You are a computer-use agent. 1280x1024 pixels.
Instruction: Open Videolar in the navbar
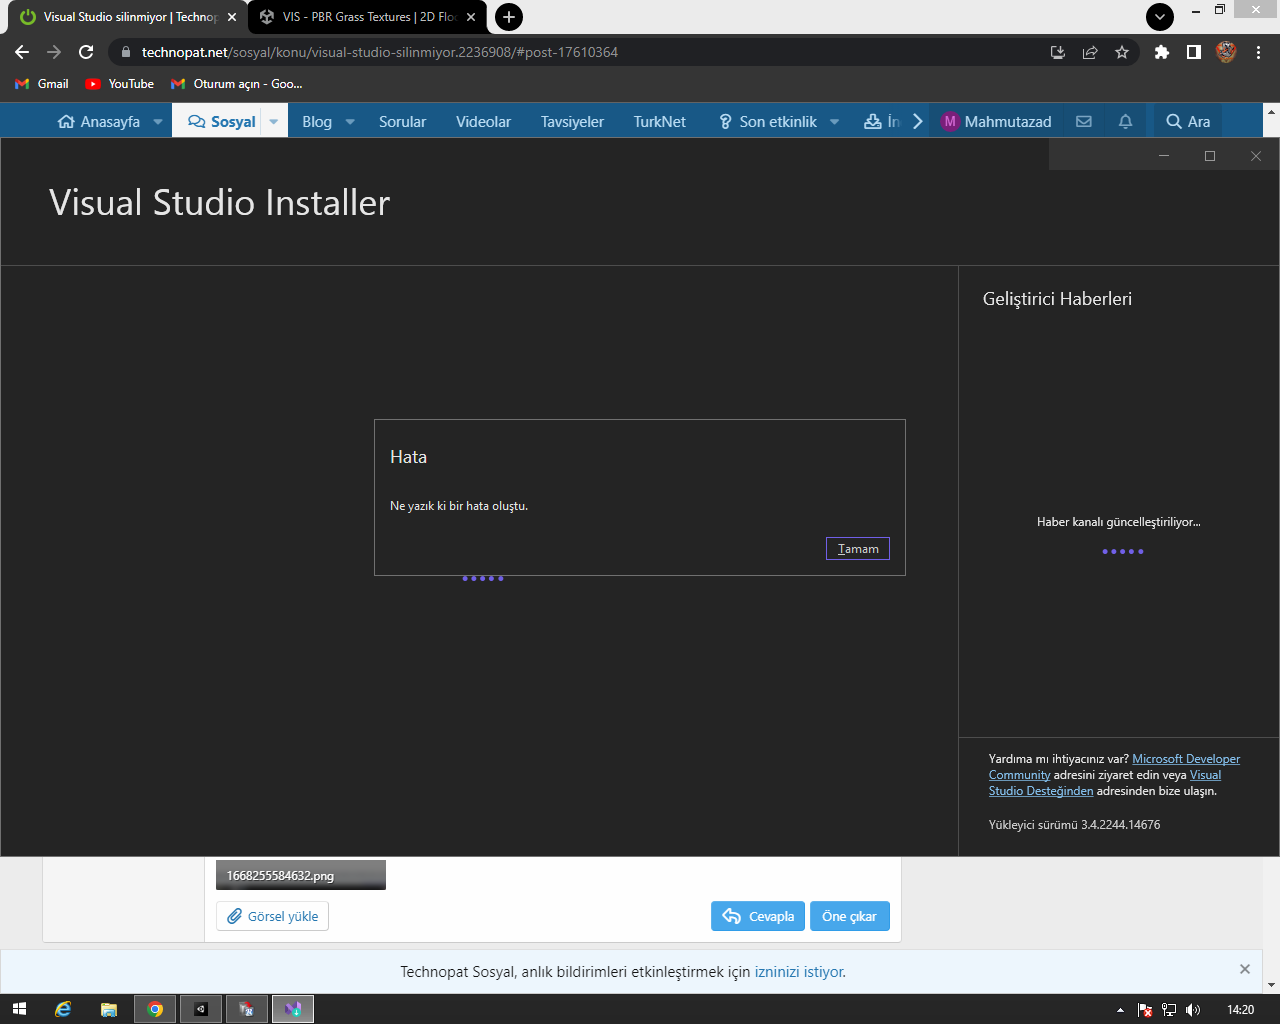click(483, 121)
